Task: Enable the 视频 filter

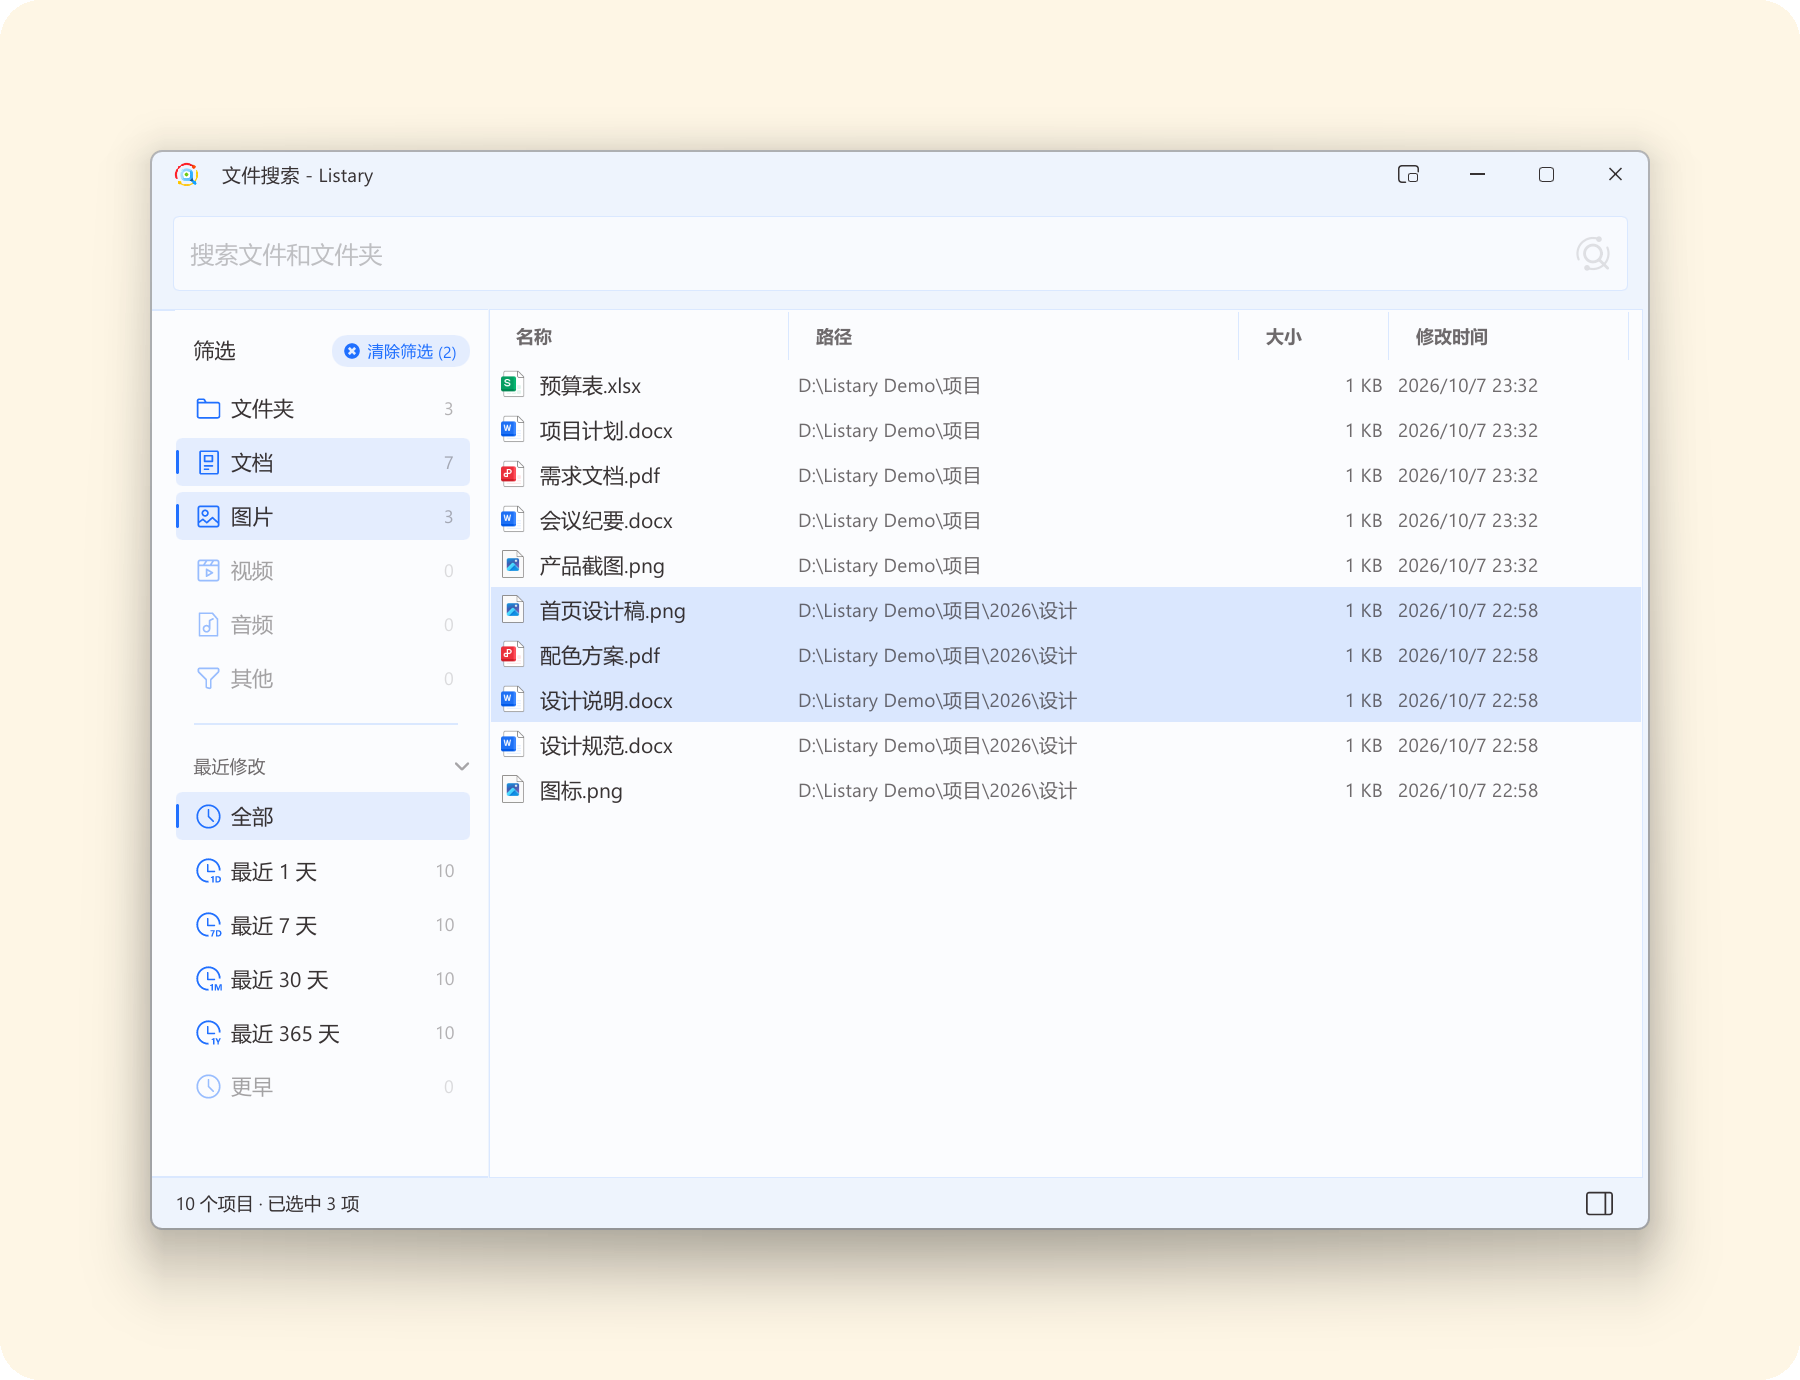Action: (323, 570)
